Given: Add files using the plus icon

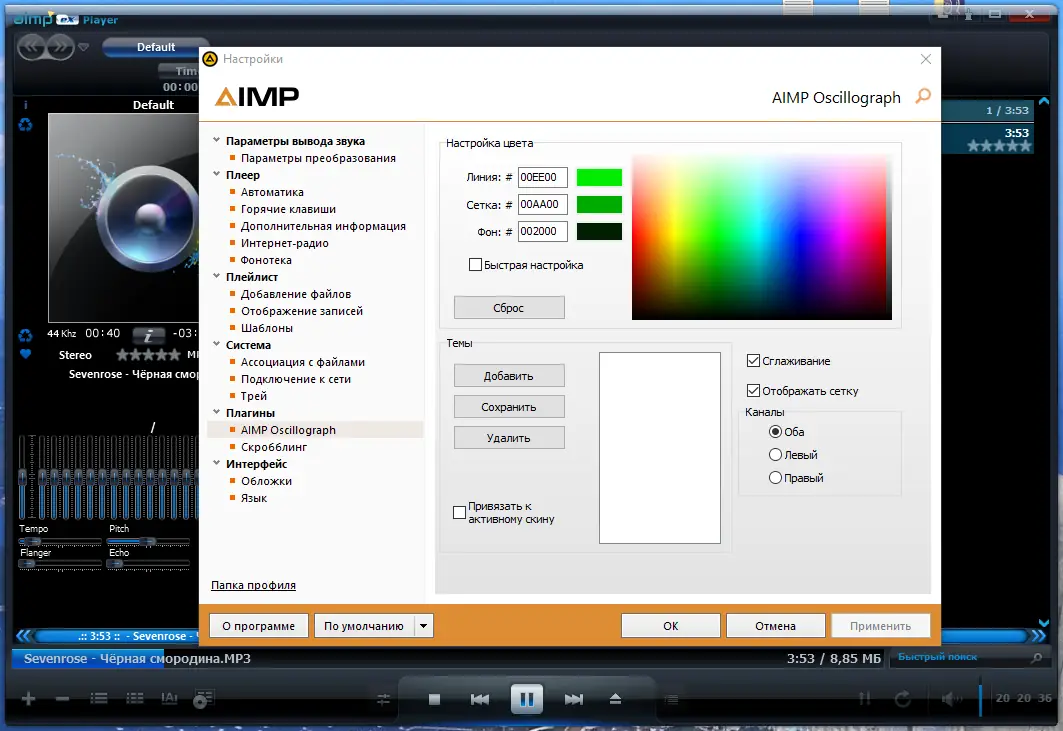Looking at the screenshot, I should pyautogui.click(x=27, y=698).
